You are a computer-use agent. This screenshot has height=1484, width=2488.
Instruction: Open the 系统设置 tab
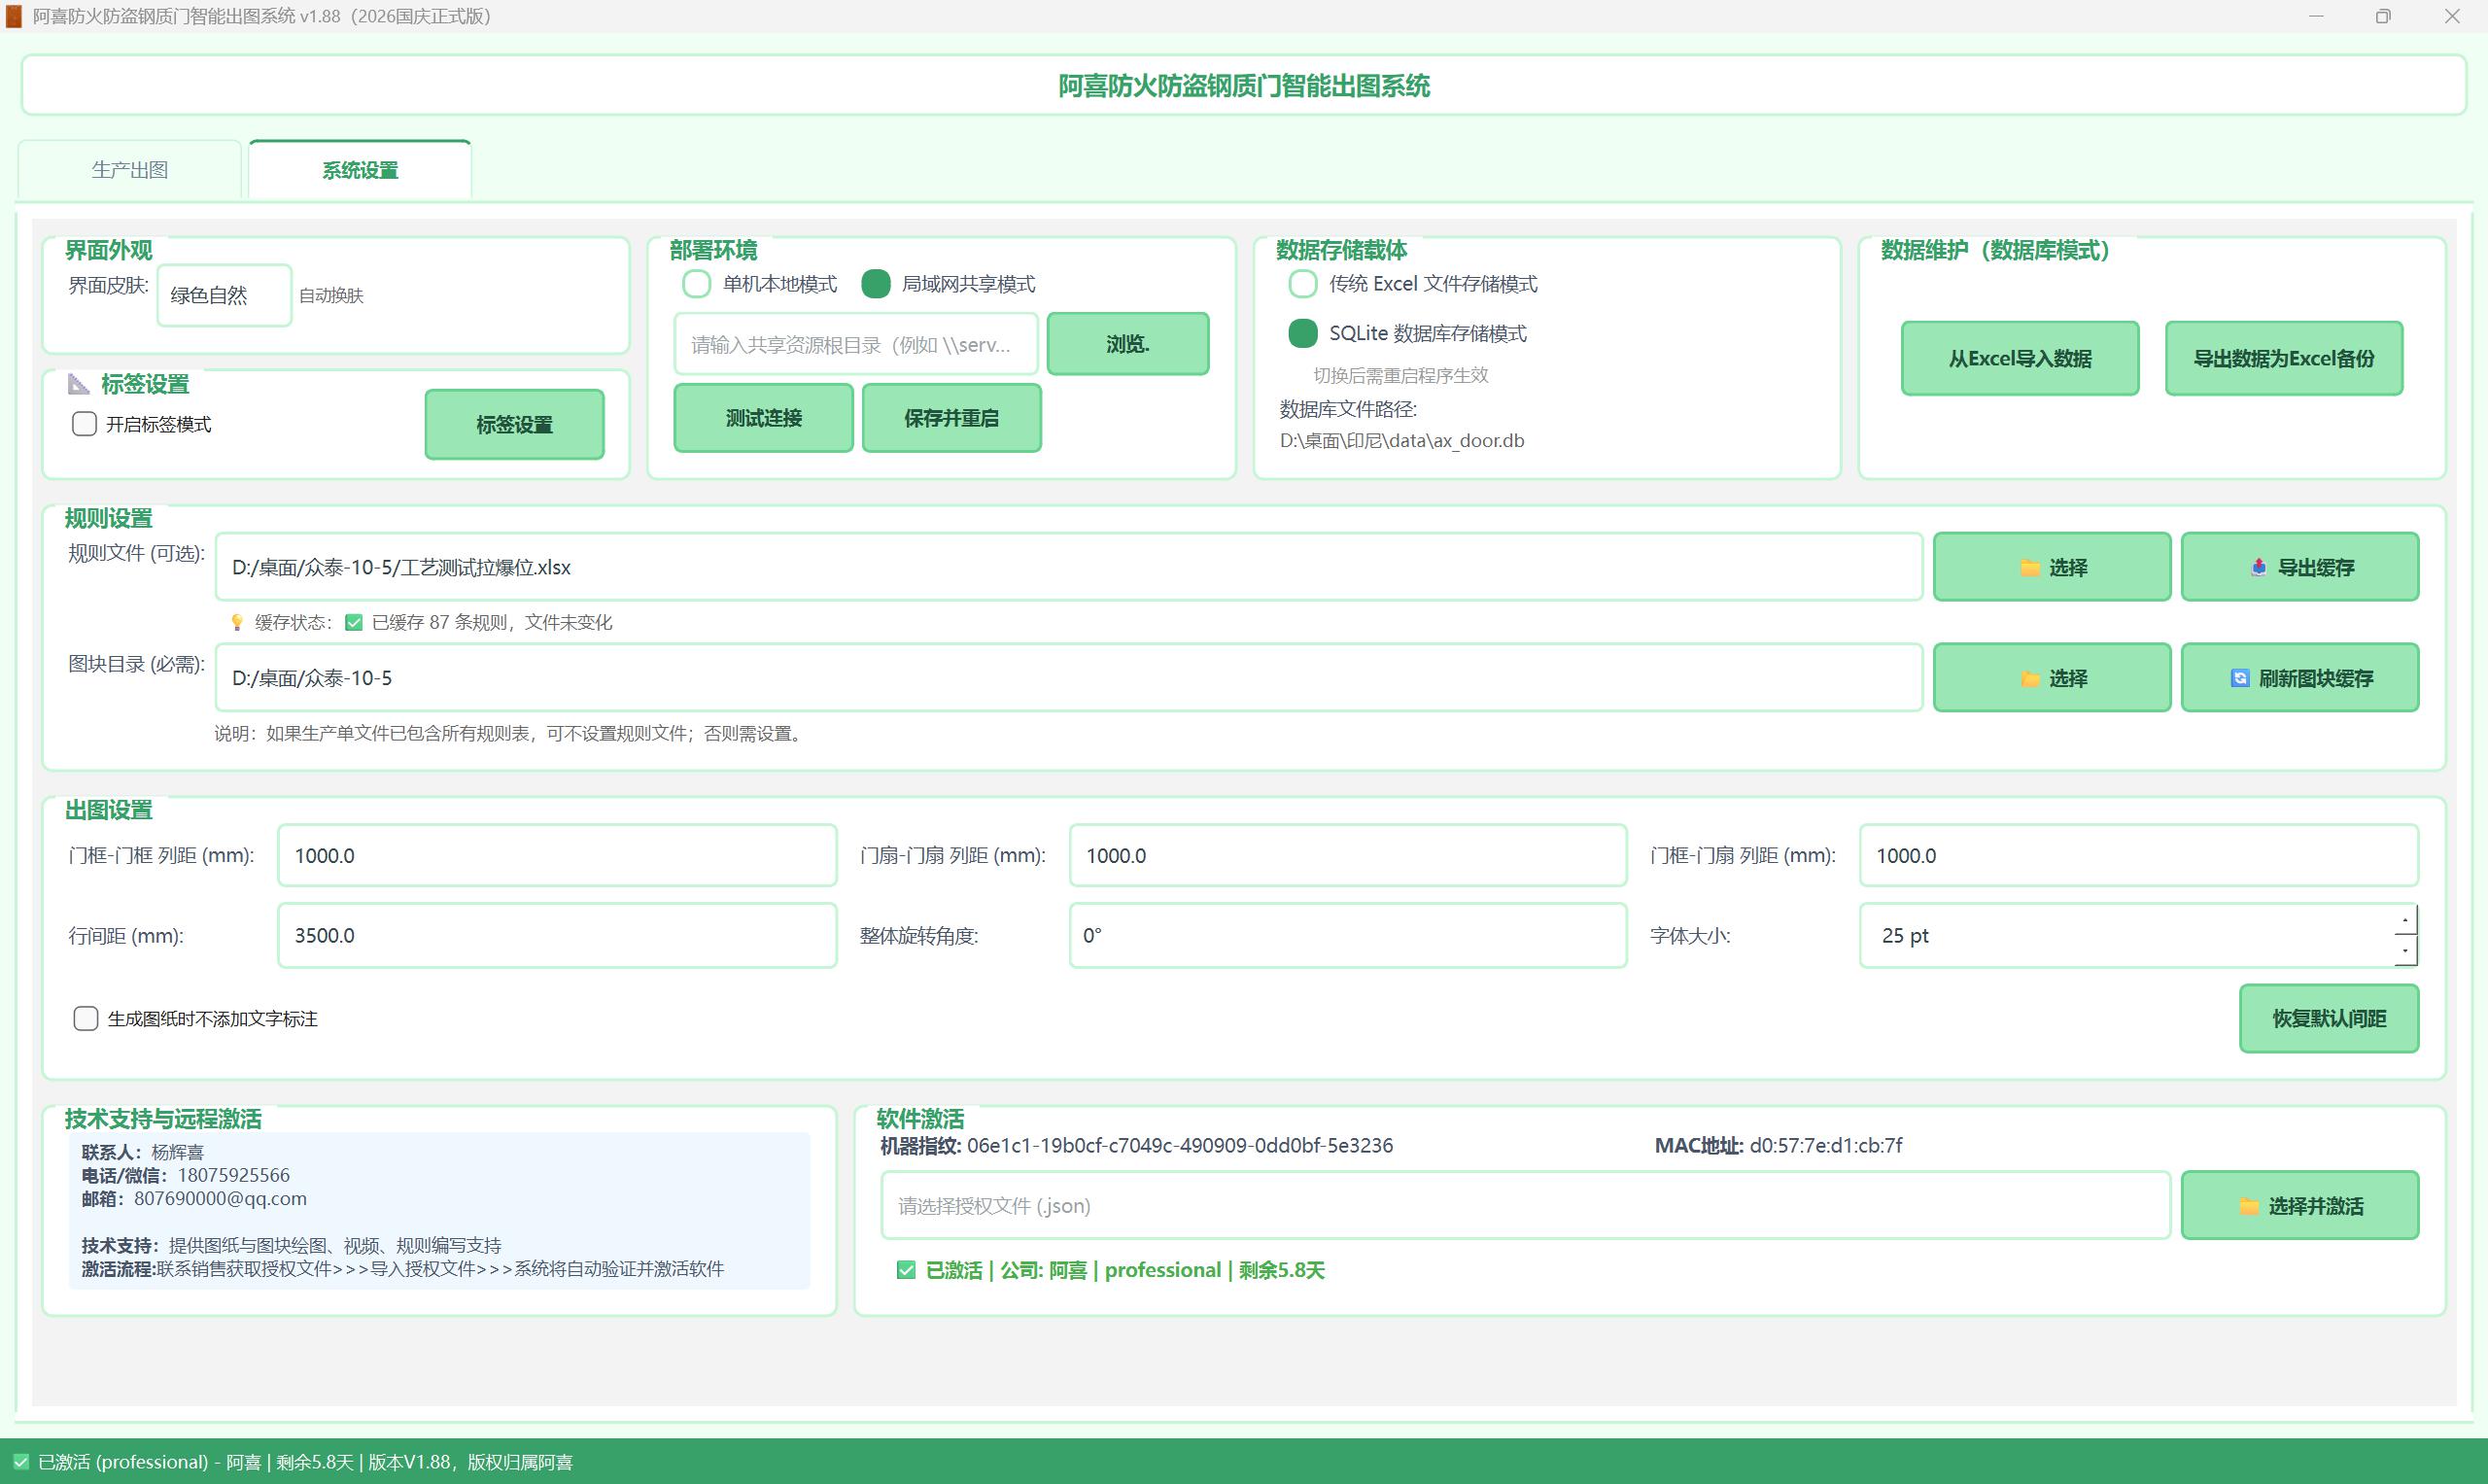pyautogui.click(x=360, y=170)
